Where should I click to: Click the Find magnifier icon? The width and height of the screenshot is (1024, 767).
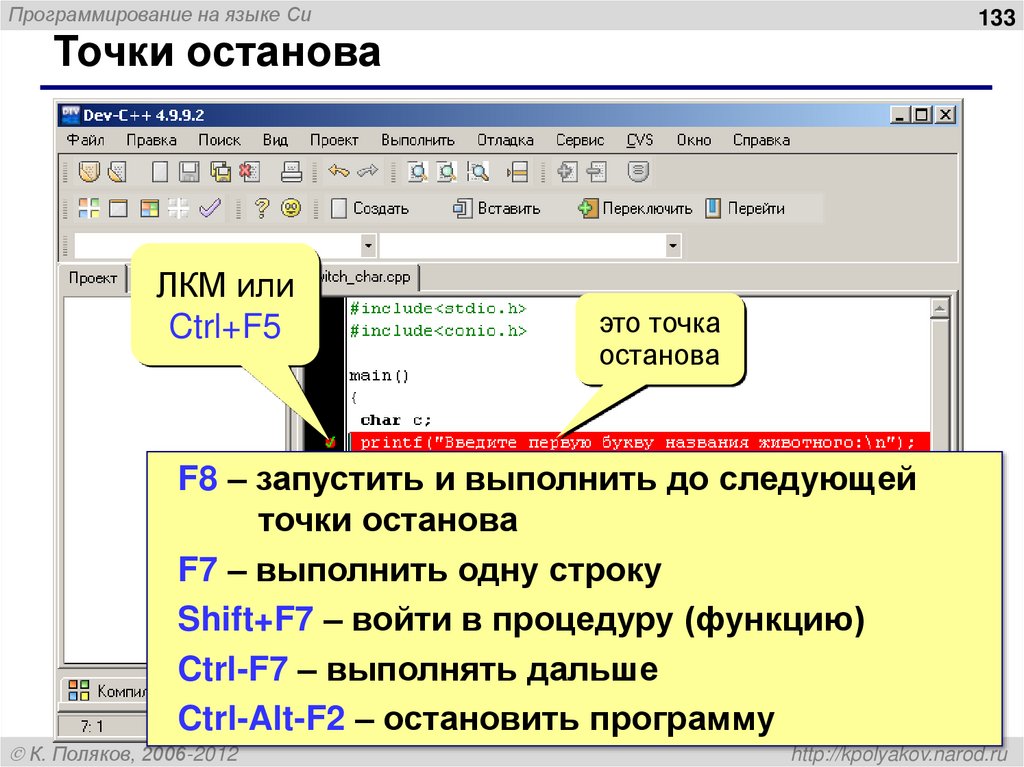[x=417, y=172]
